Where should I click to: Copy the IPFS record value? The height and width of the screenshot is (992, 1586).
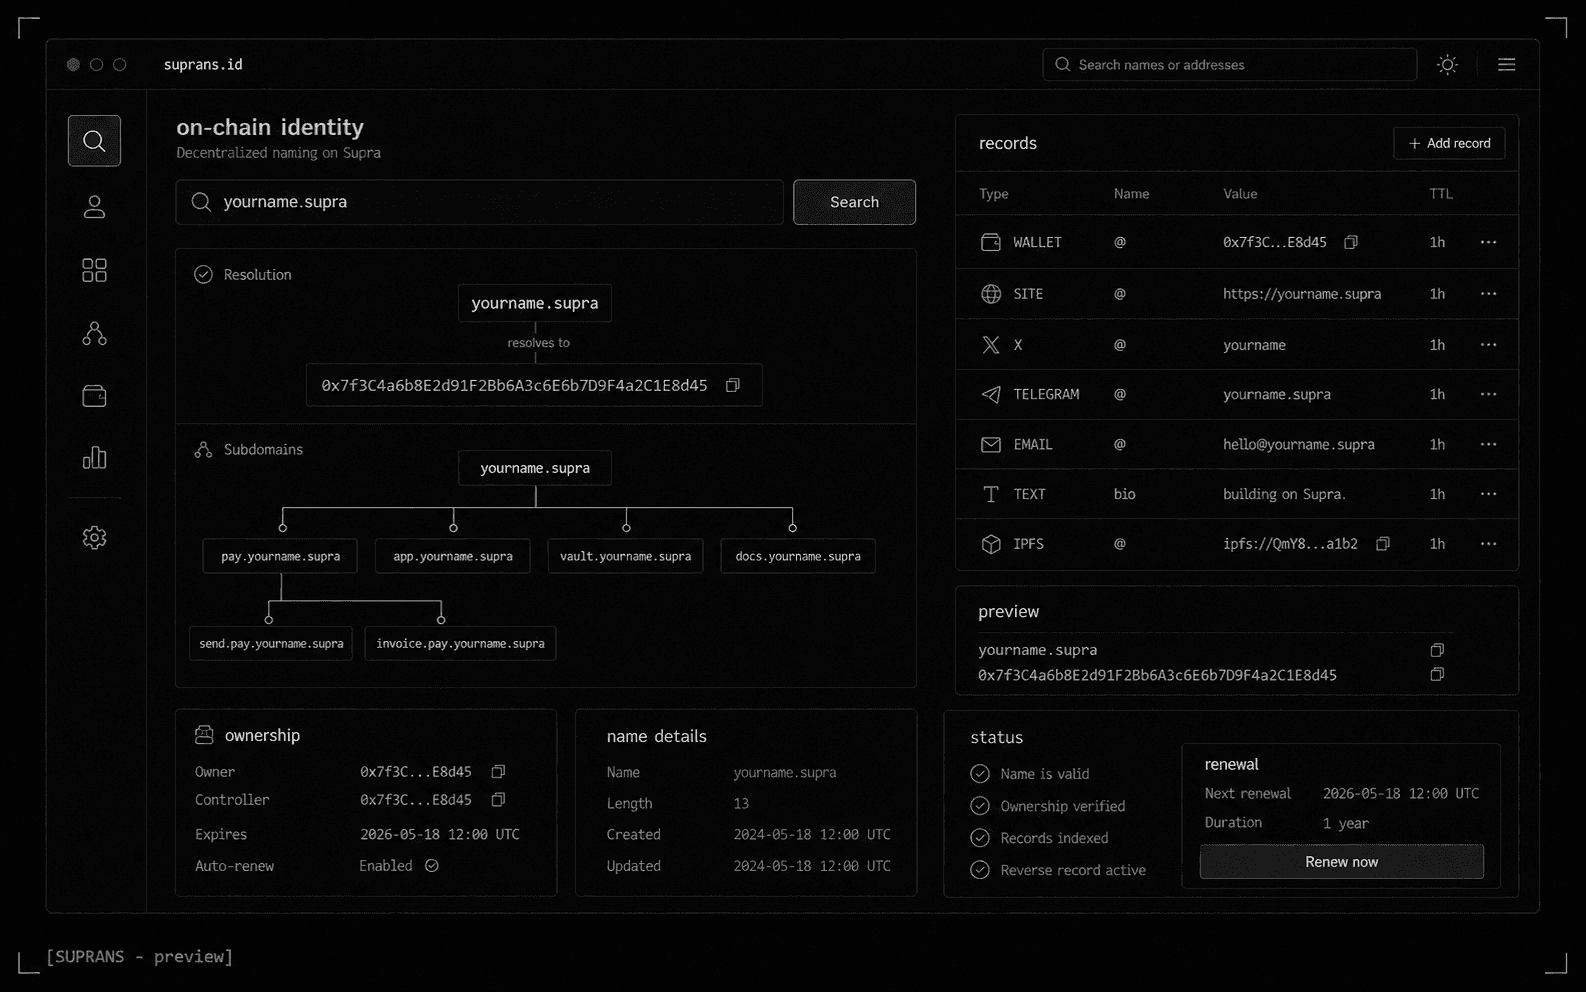[1383, 544]
